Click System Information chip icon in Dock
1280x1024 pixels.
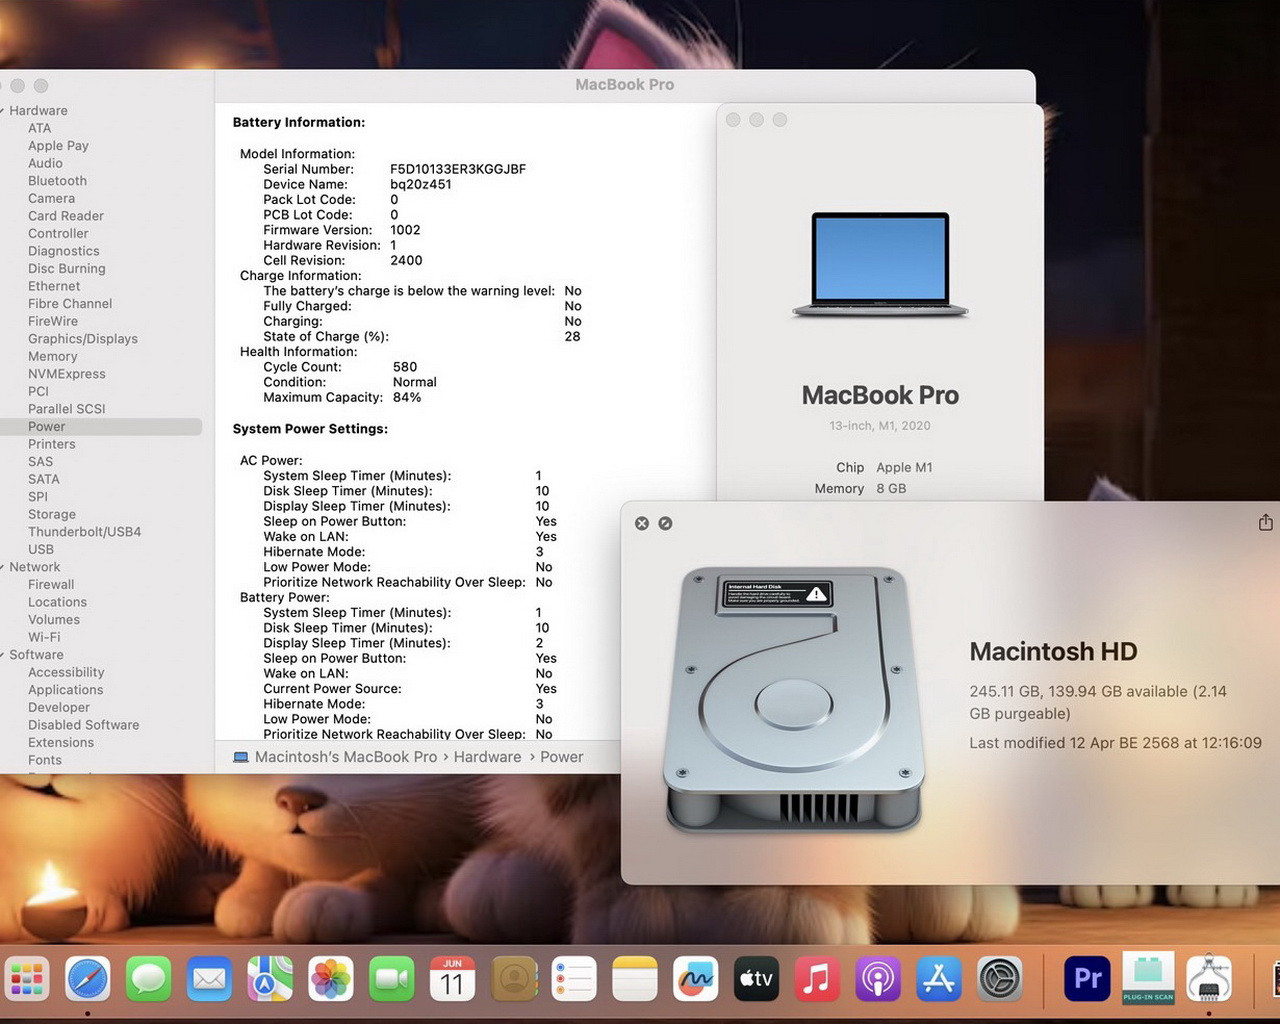(1209, 978)
